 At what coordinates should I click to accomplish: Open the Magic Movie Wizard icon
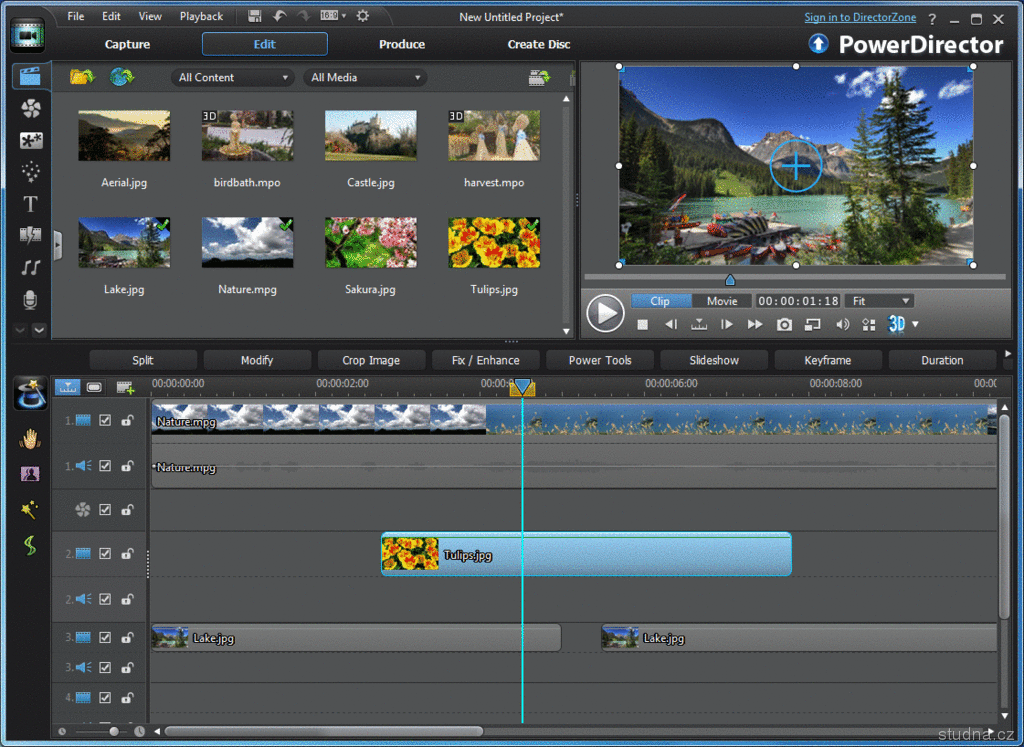point(31,394)
